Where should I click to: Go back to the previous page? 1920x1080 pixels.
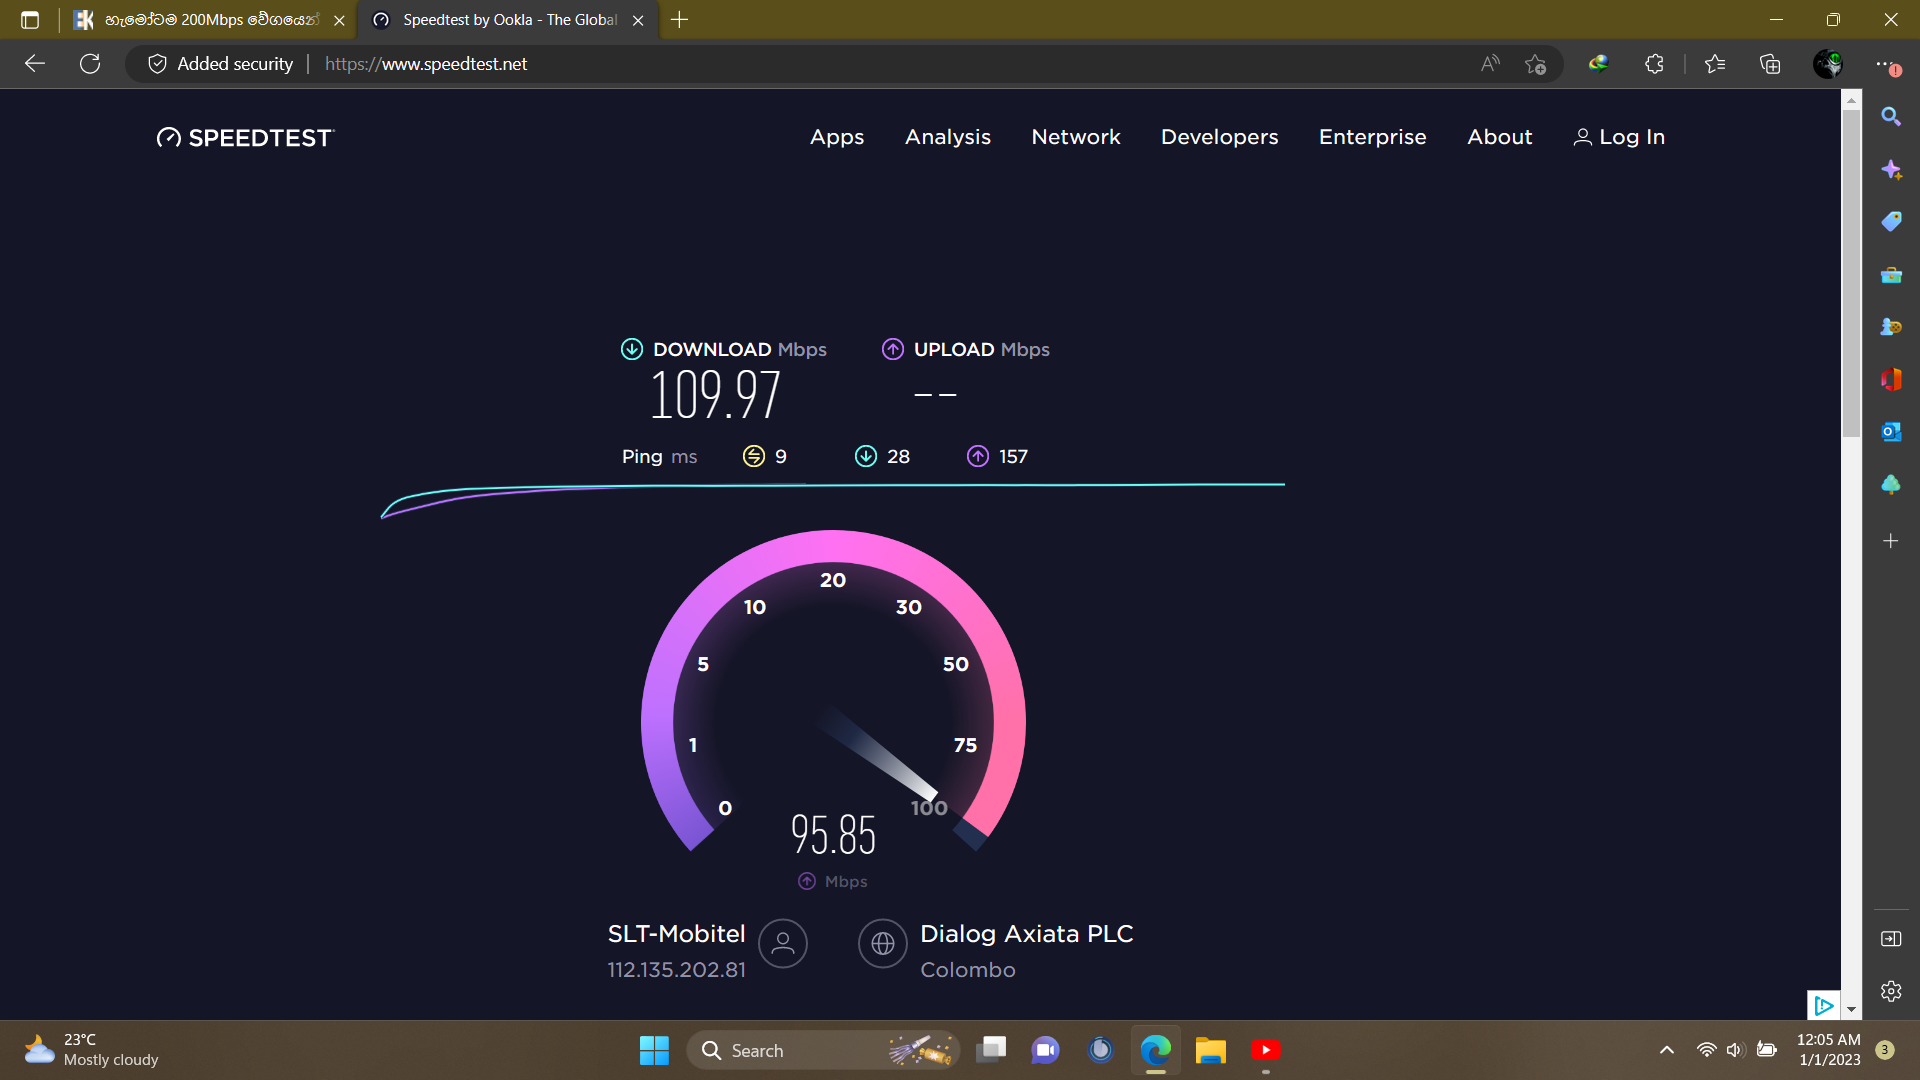35,64
